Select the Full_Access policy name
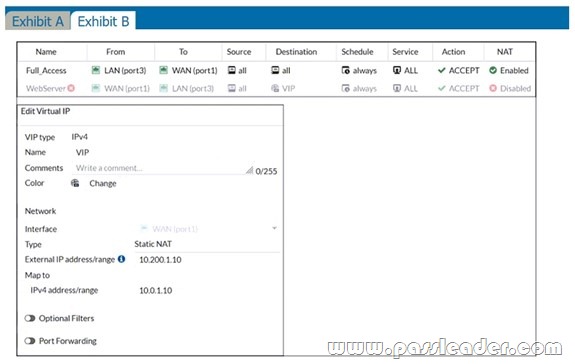Image resolution: width=575 pixels, height=364 pixels. coord(46,70)
